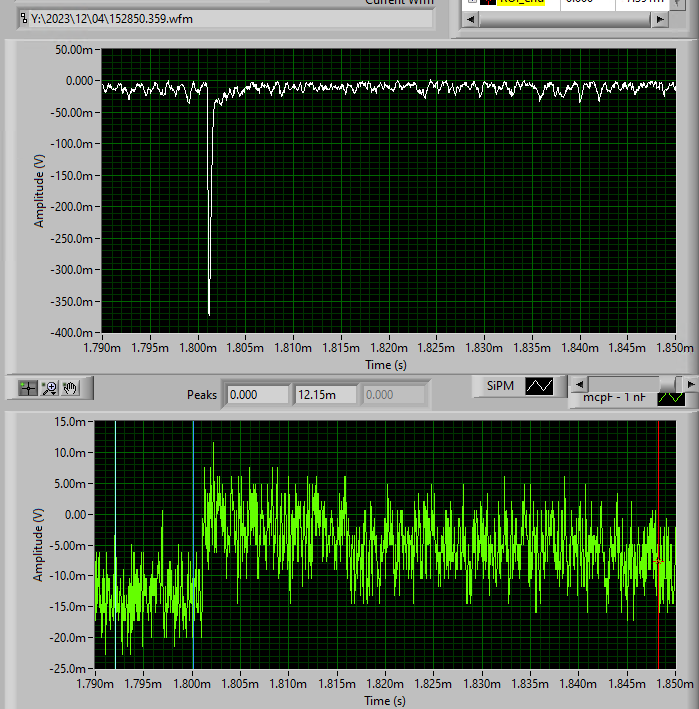This screenshot has height=709, width=699.
Task: Open the SiPM plot style sample
Action: coord(539,386)
